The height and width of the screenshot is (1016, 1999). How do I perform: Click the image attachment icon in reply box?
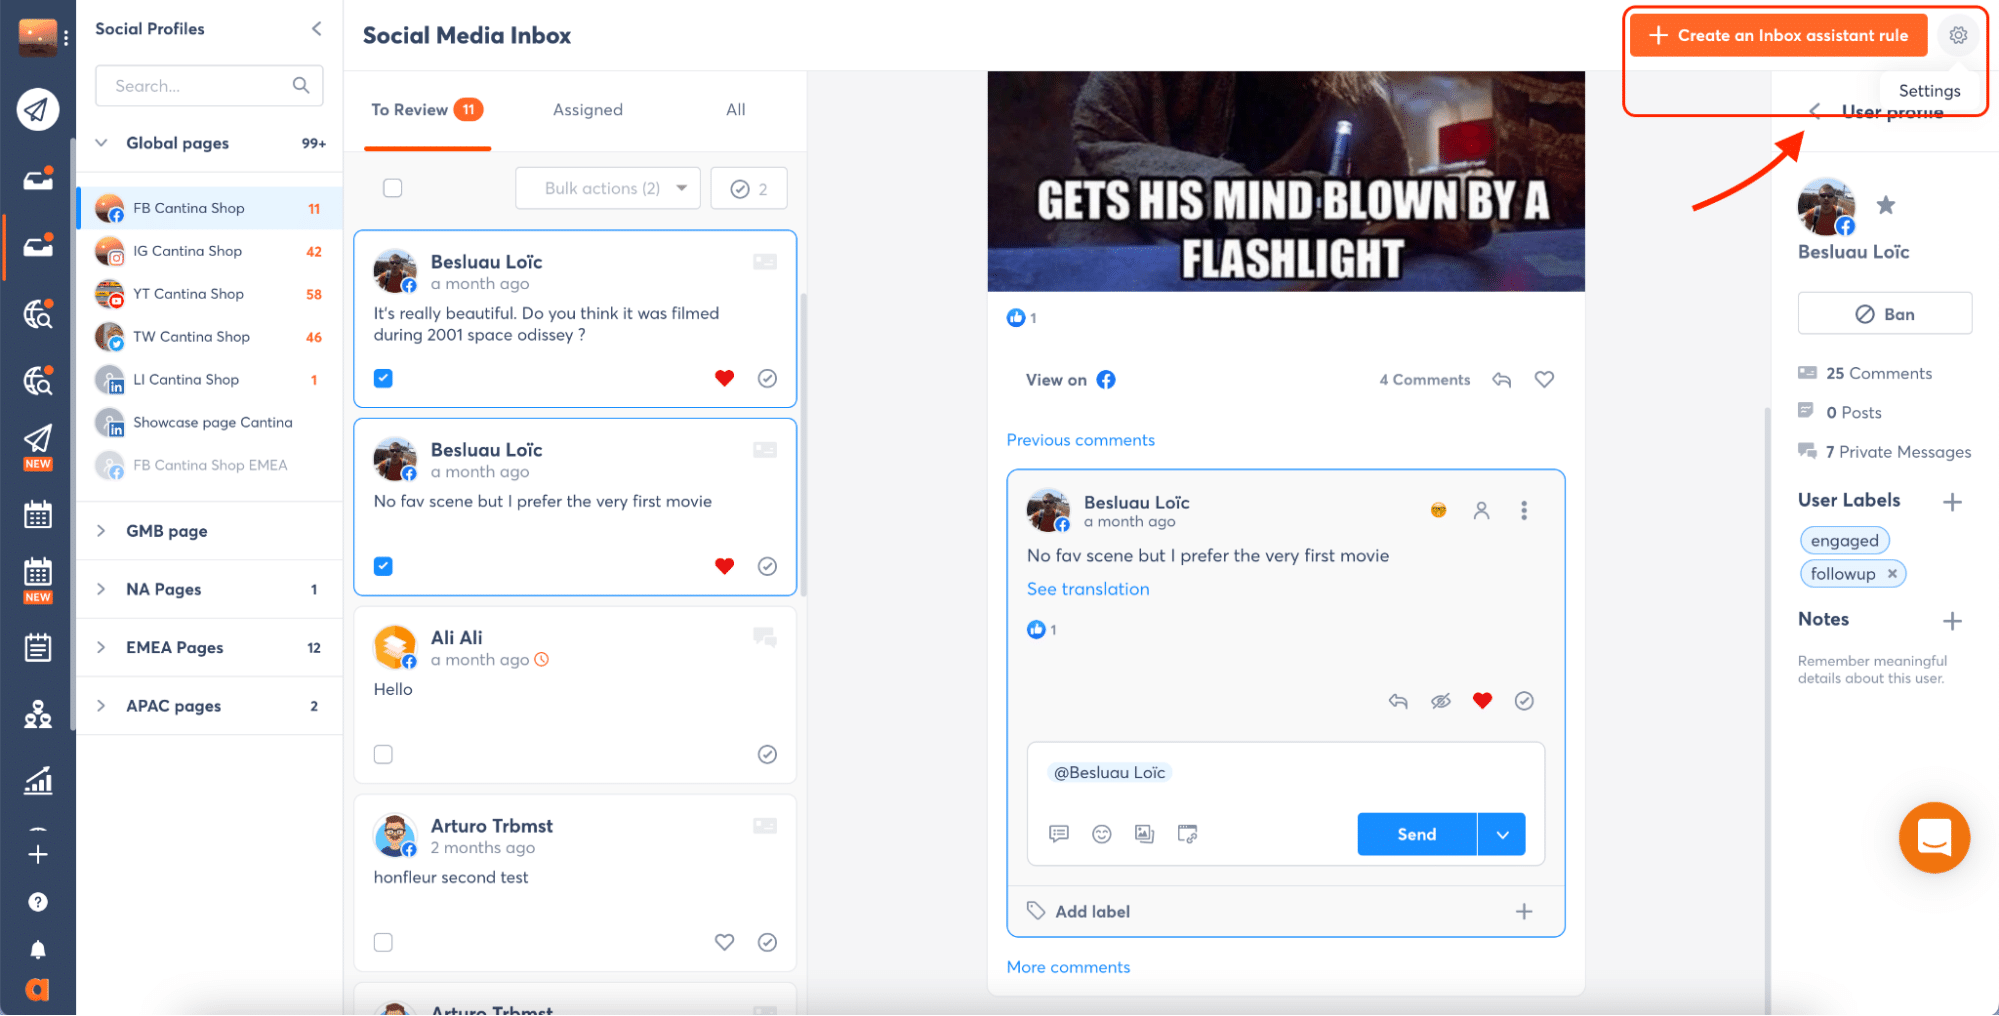1145,834
